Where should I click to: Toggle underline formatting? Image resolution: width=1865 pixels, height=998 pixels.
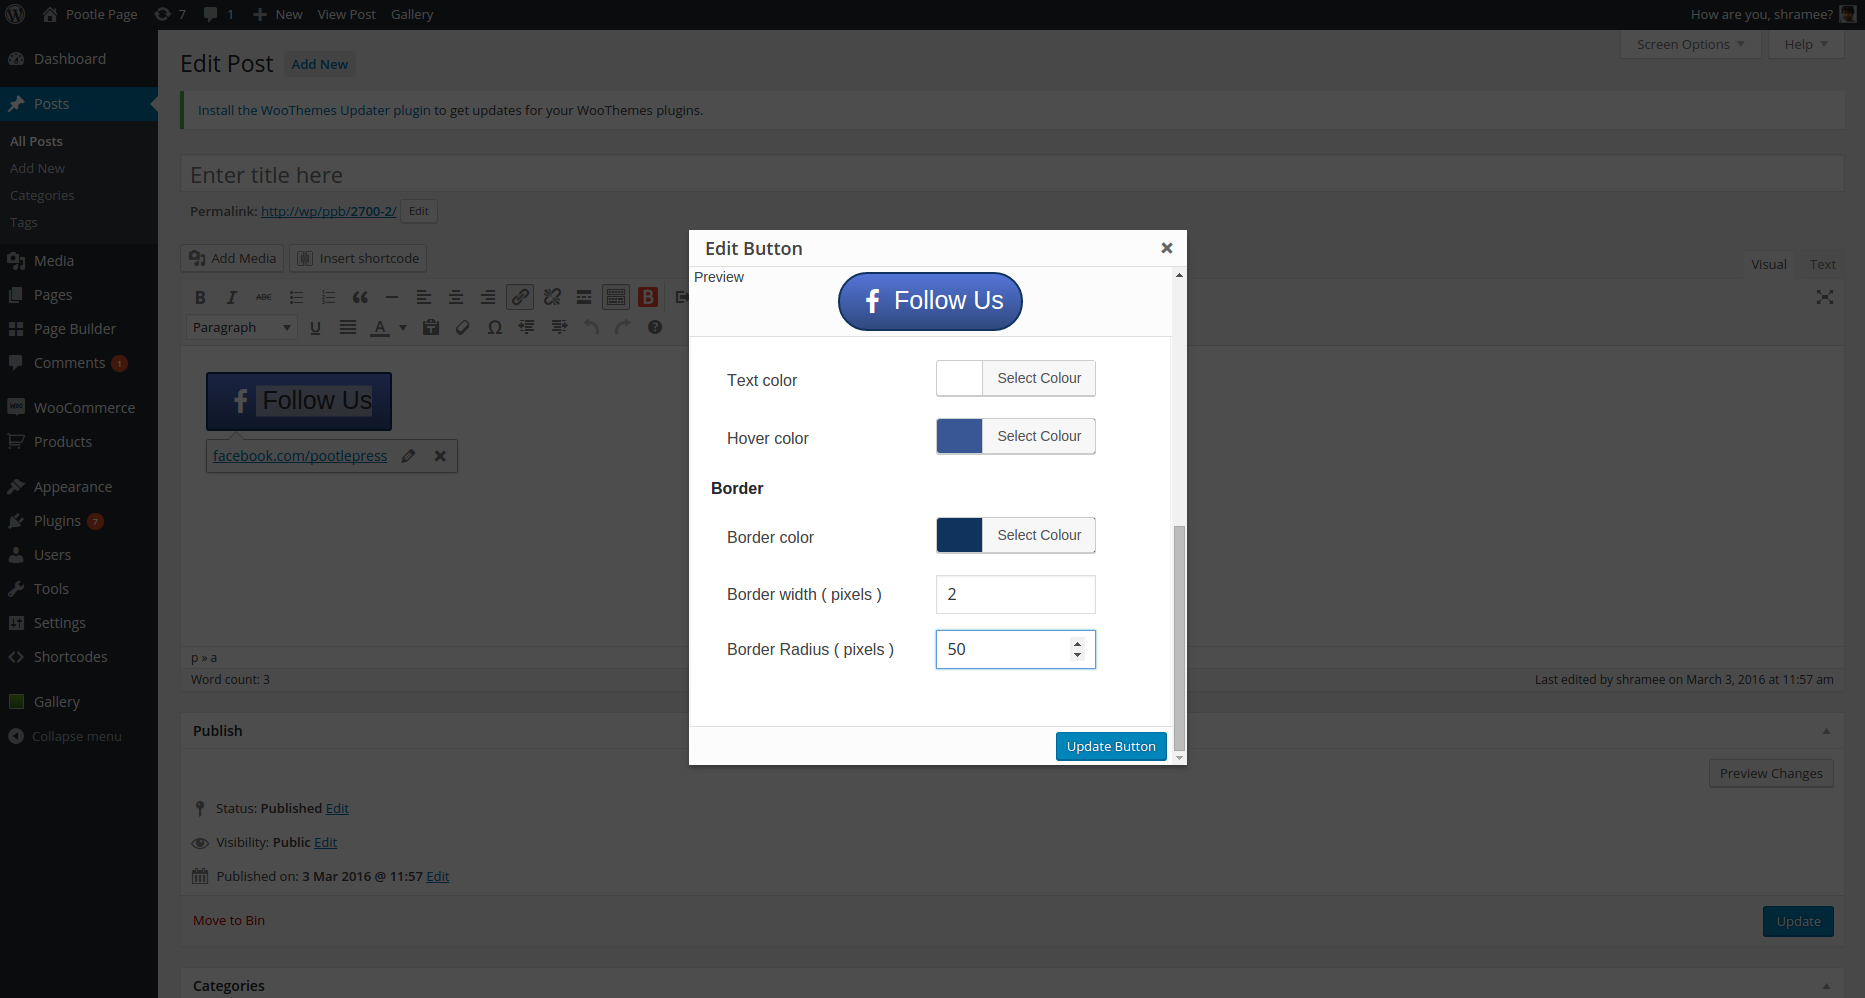tap(315, 327)
